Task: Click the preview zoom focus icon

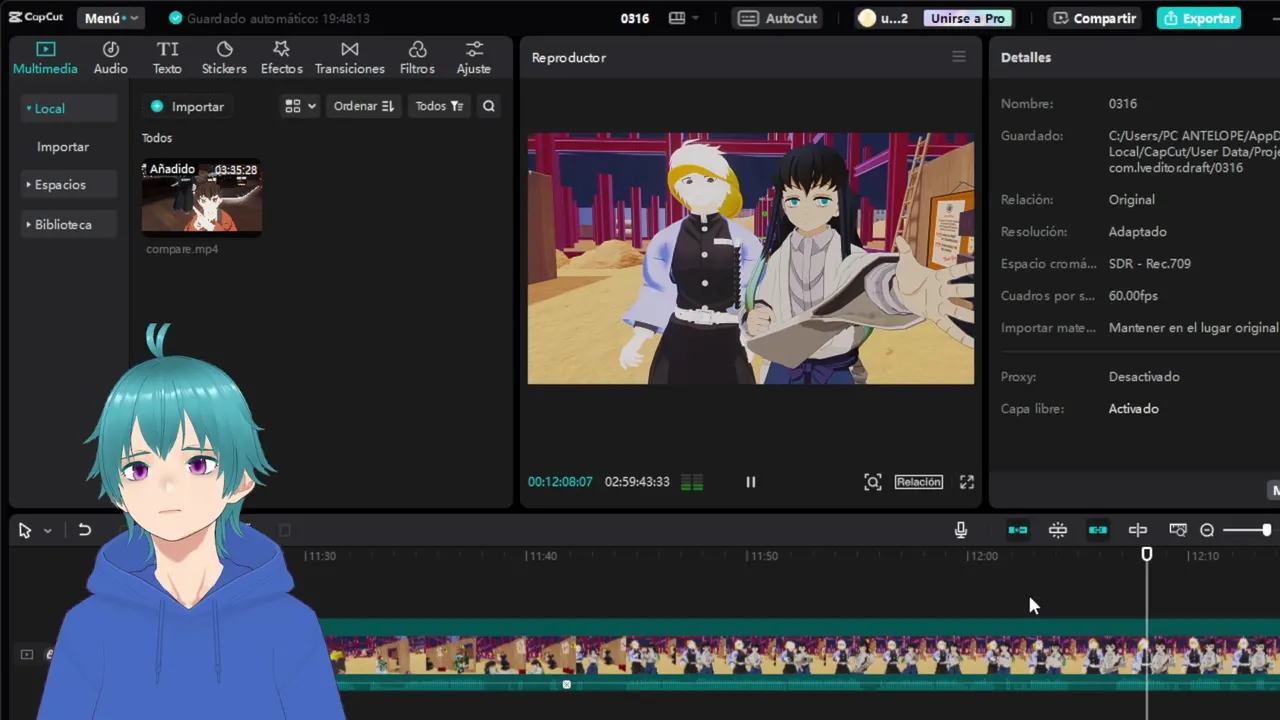Action: (x=873, y=482)
